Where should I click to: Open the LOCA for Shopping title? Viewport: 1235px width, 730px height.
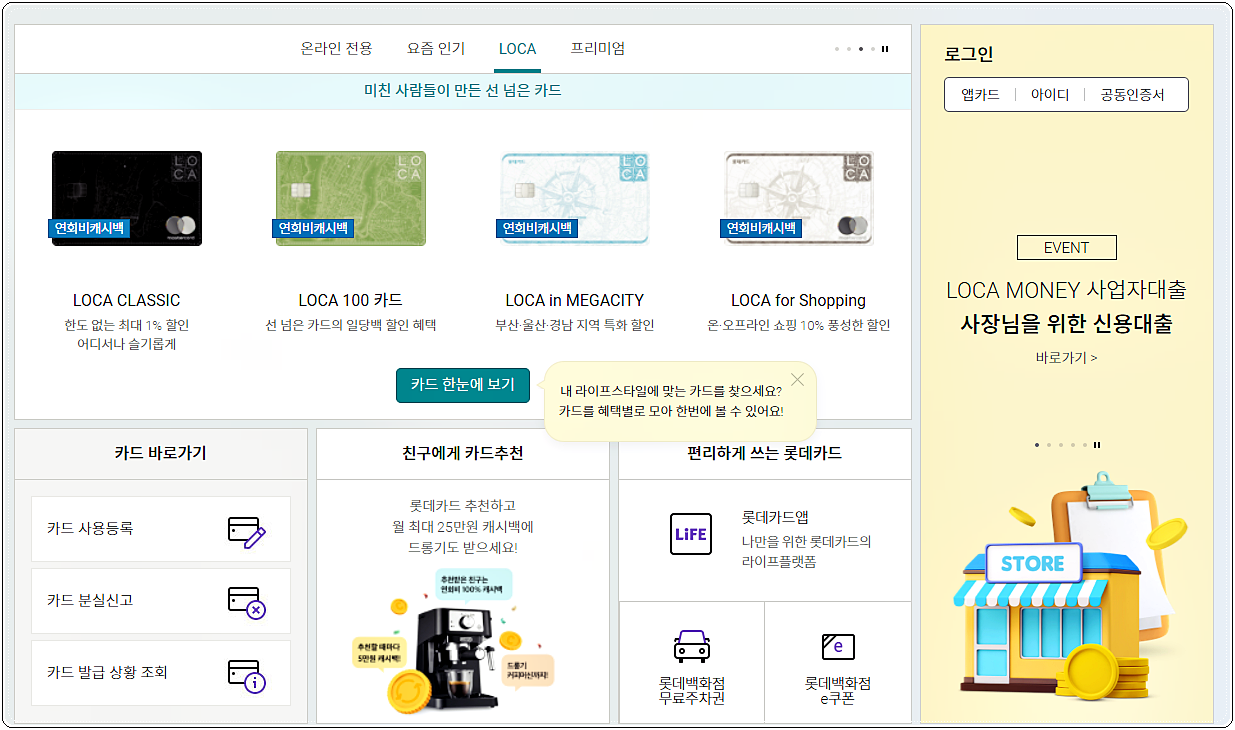[799, 300]
